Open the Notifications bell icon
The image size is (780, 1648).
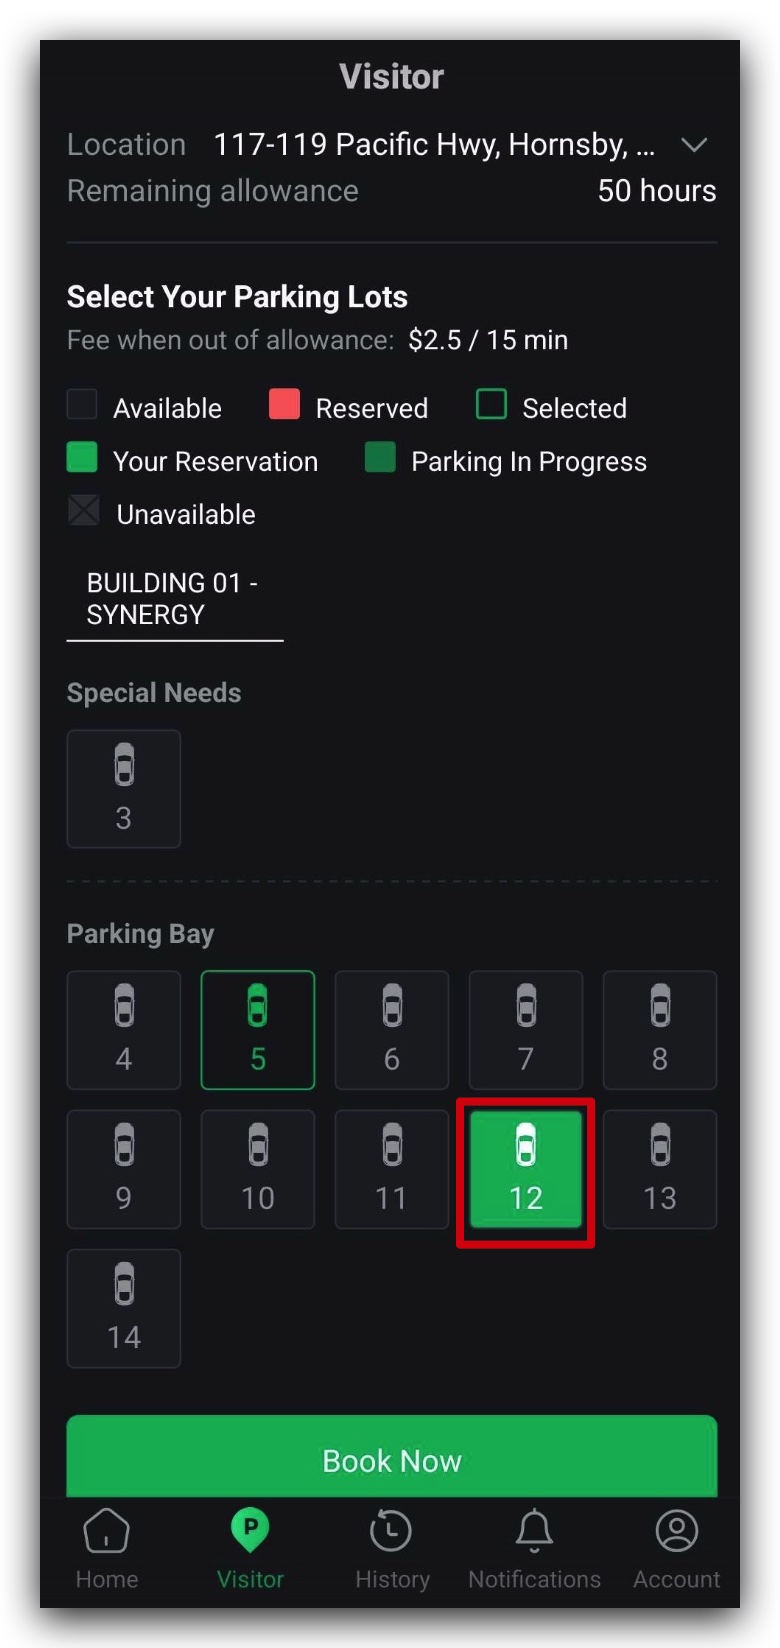(534, 1531)
